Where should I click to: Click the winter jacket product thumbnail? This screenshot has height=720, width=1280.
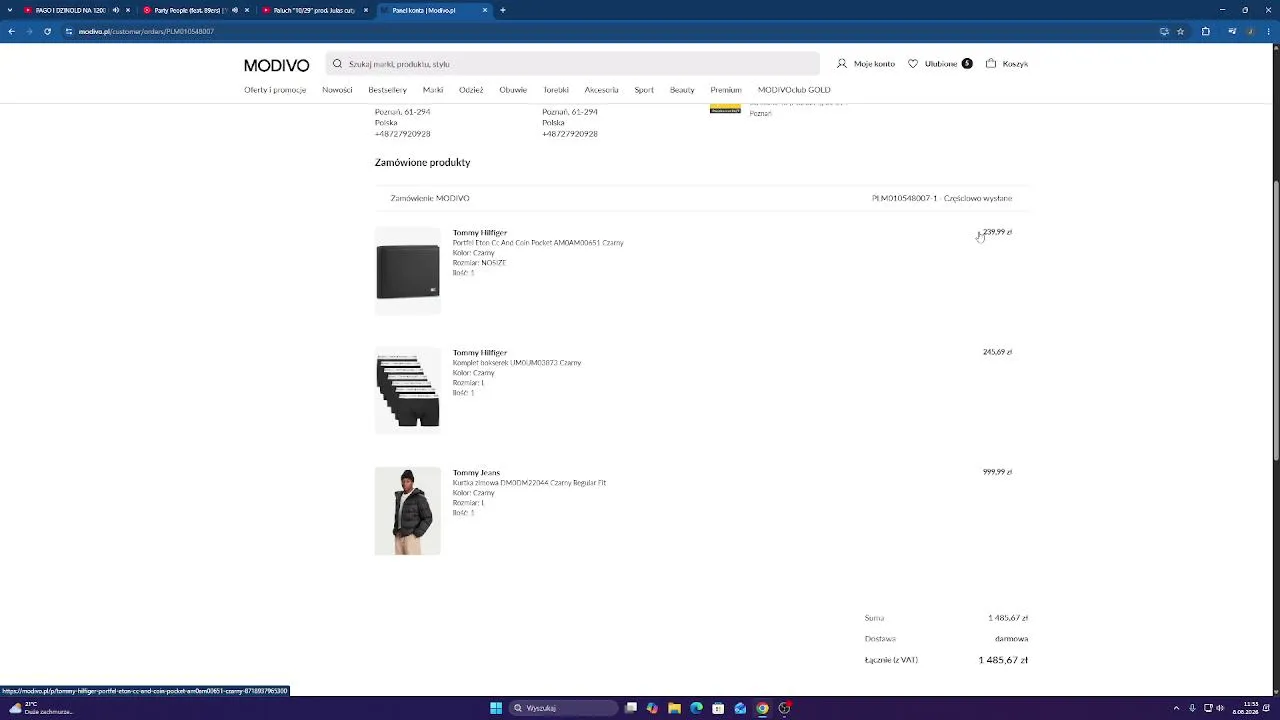coord(407,511)
